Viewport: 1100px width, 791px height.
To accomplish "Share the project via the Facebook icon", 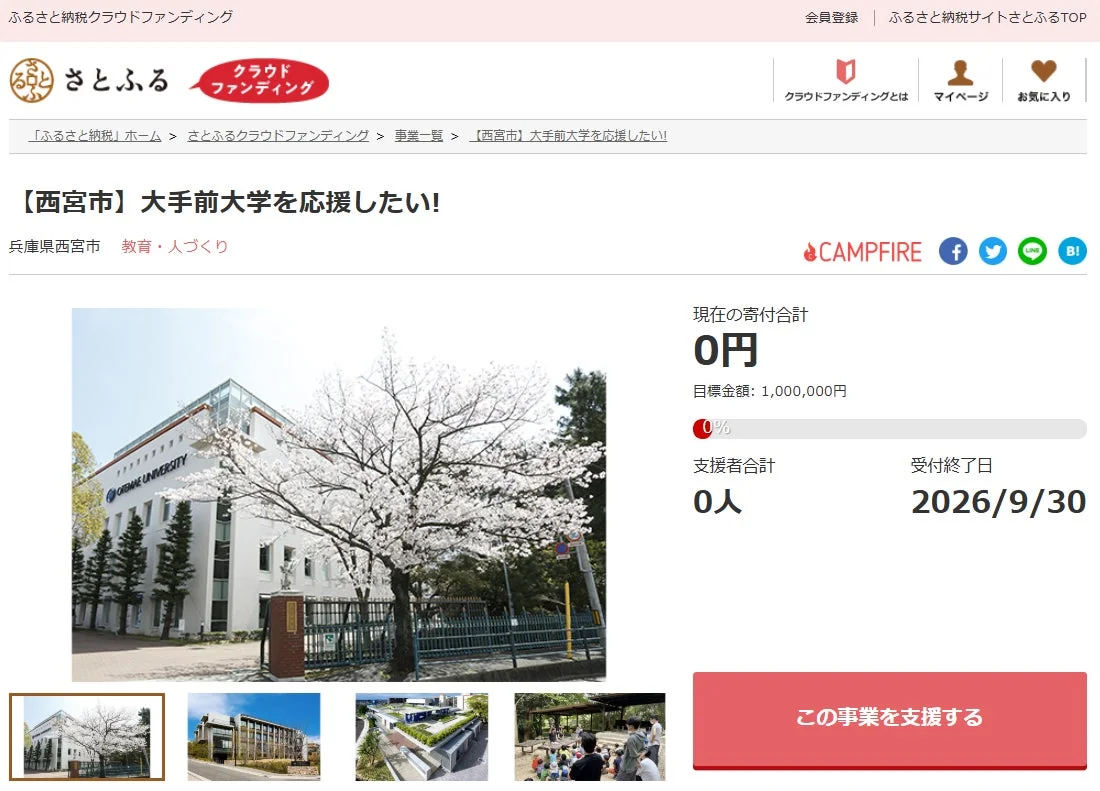I will pos(952,251).
